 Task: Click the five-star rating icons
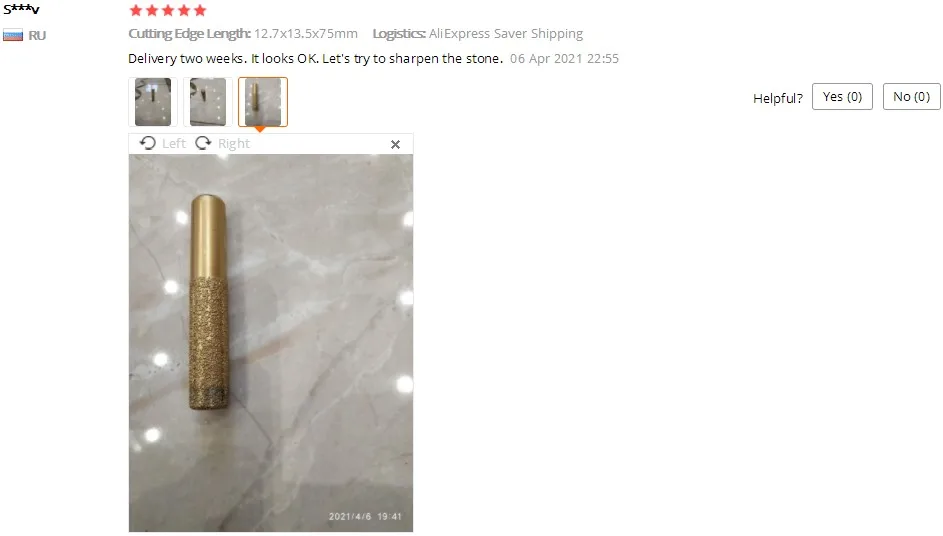coord(168,10)
